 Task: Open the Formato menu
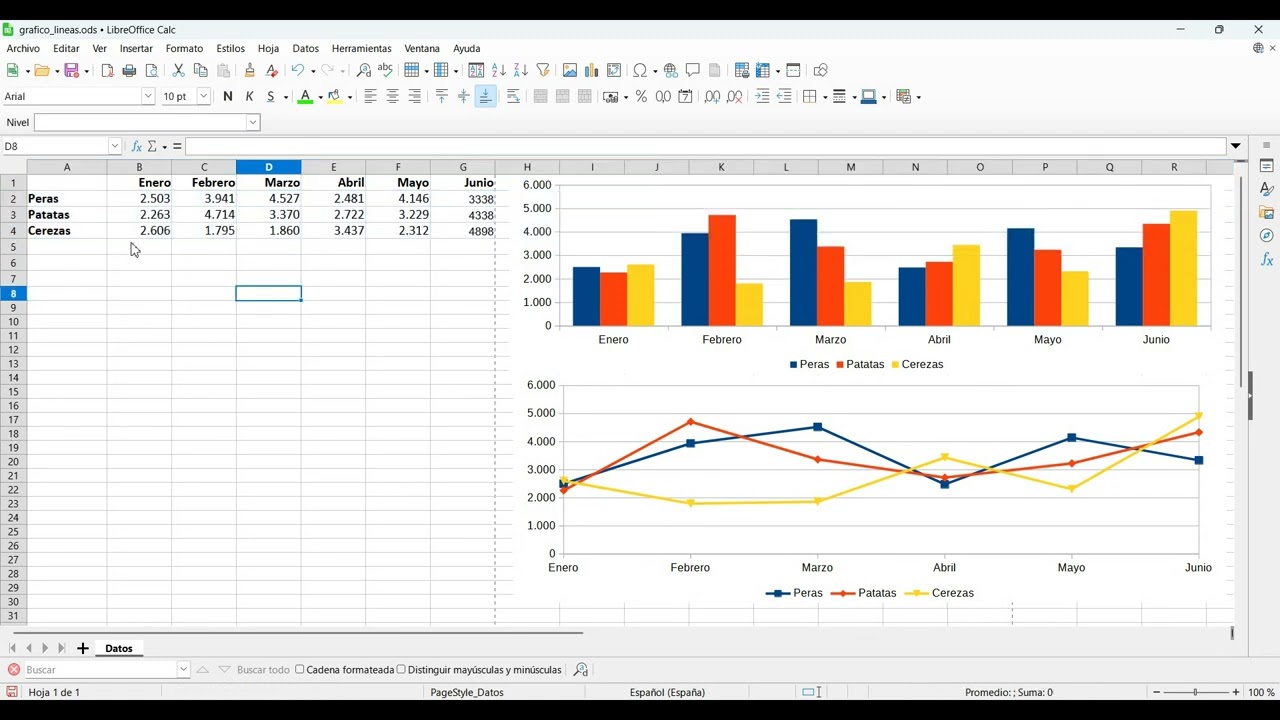click(184, 48)
